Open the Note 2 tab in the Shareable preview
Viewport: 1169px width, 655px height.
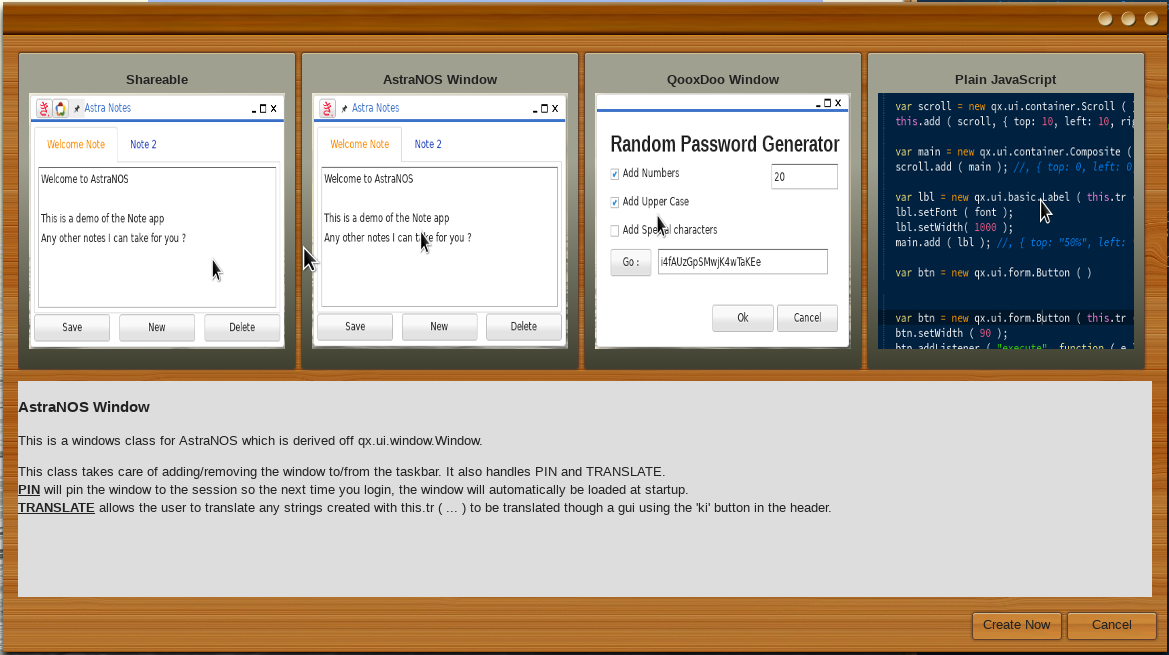pyautogui.click(x=143, y=145)
